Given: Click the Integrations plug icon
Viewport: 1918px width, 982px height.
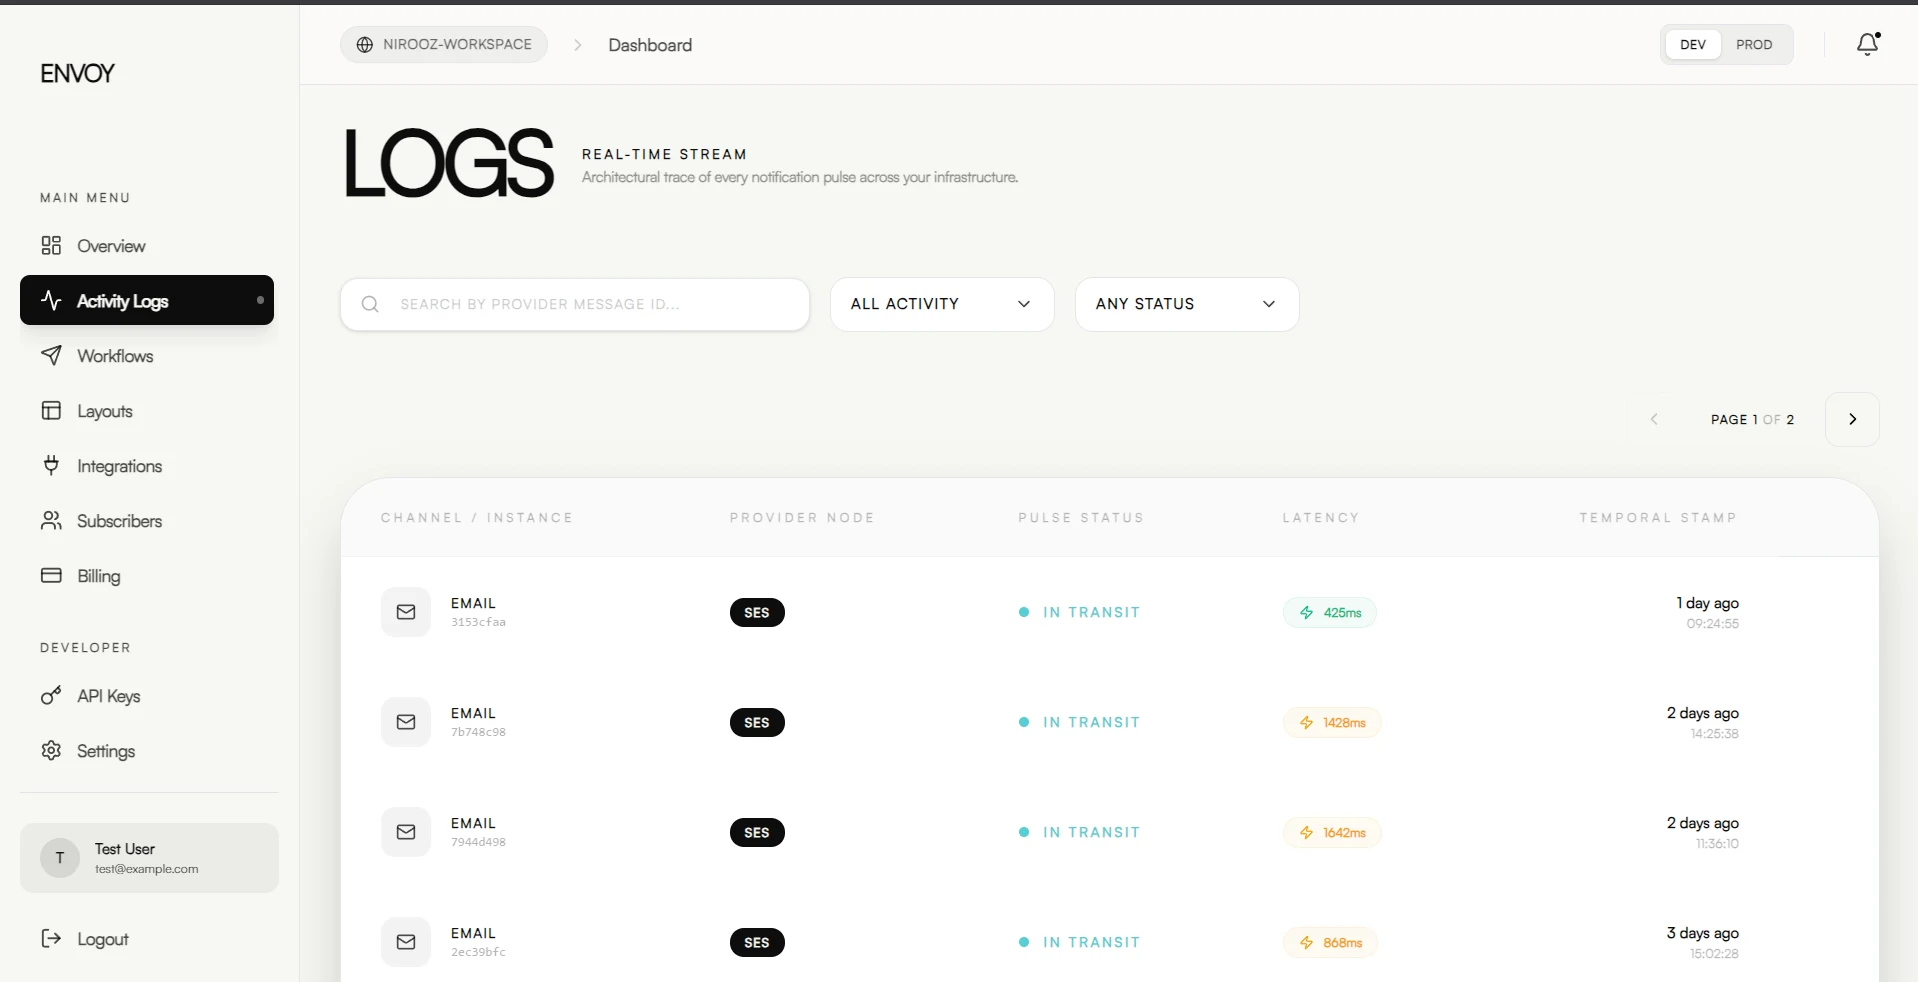Looking at the screenshot, I should pyautogui.click(x=51, y=465).
